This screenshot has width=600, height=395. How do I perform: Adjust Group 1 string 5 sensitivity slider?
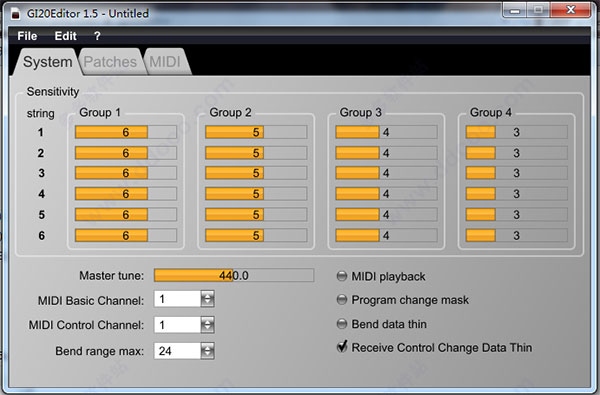126,214
